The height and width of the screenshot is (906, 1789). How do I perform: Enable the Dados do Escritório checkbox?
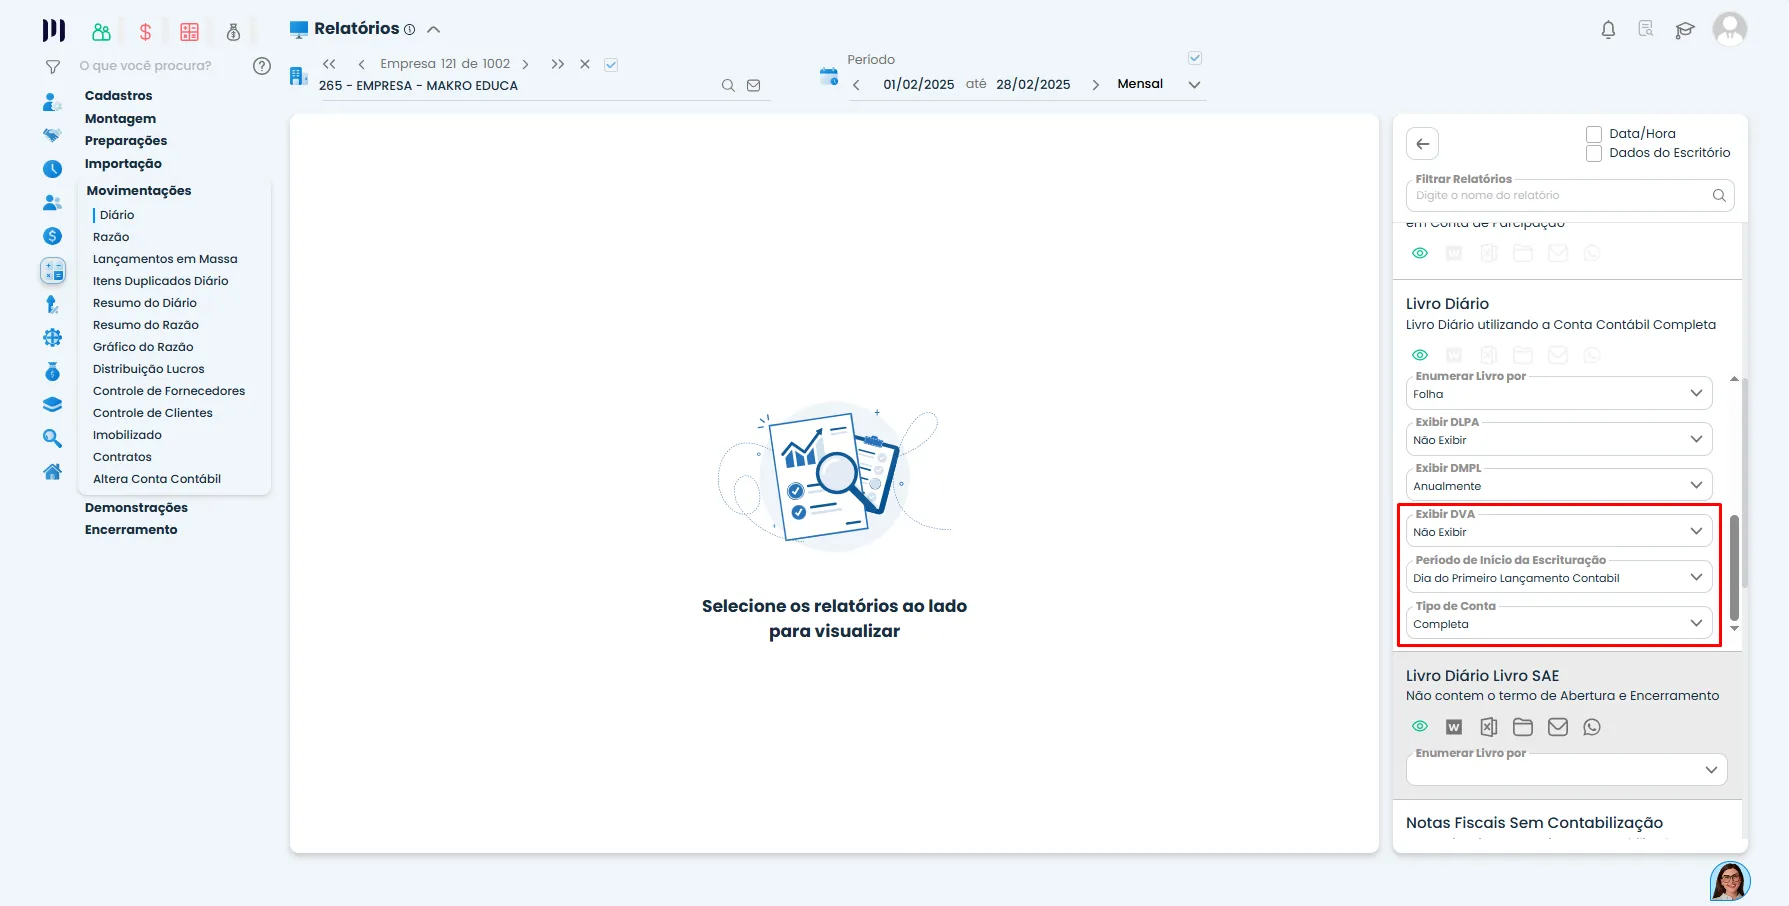[x=1594, y=153]
